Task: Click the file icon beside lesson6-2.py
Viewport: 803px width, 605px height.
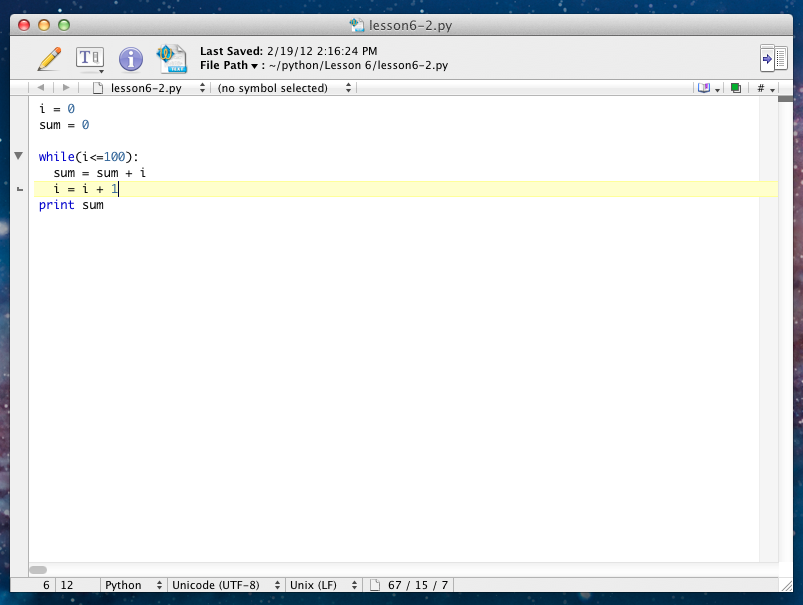Action: (x=97, y=87)
